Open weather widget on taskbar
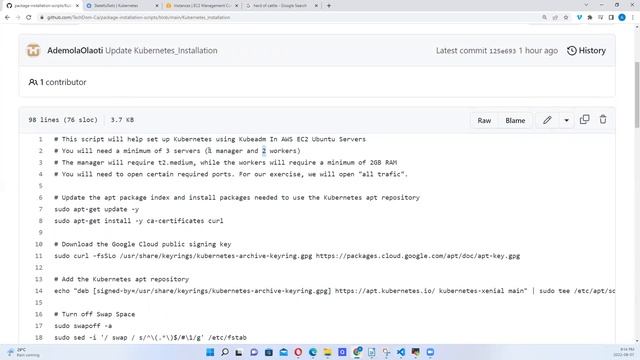This screenshot has width=640, height=360. (x=23, y=352)
